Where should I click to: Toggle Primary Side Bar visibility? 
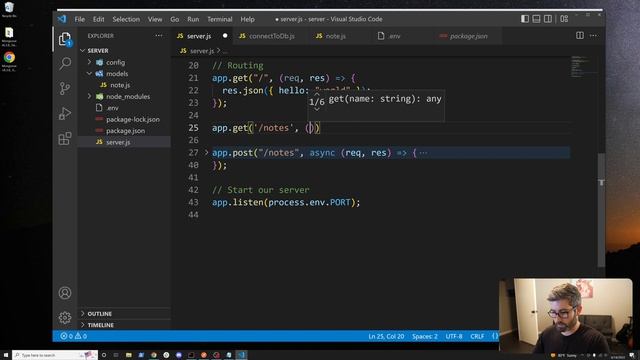pos(525,19)
